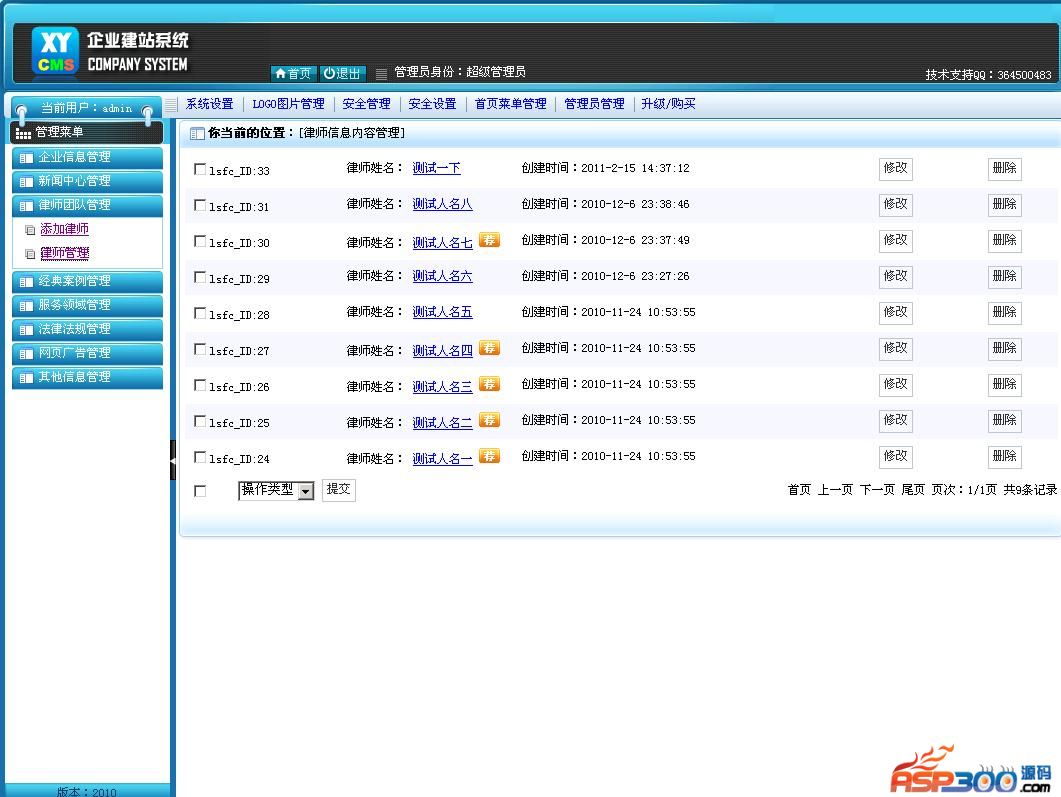Image resolution: width=1061 pixels, height=797 pixels.
Task: Expand 新闻中心管理 sidebar section
Action: pyautogui.click(x=87, y=181)
